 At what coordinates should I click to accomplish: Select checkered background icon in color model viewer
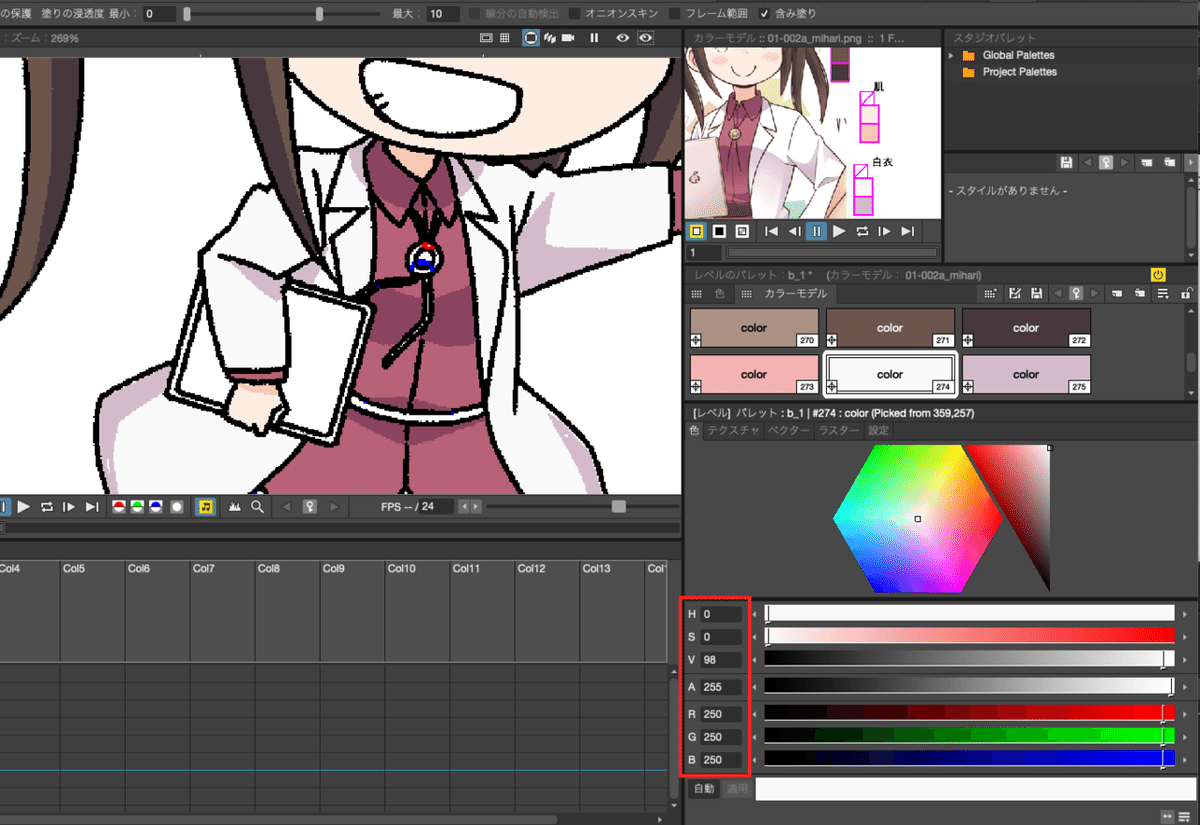pos(740,231)
